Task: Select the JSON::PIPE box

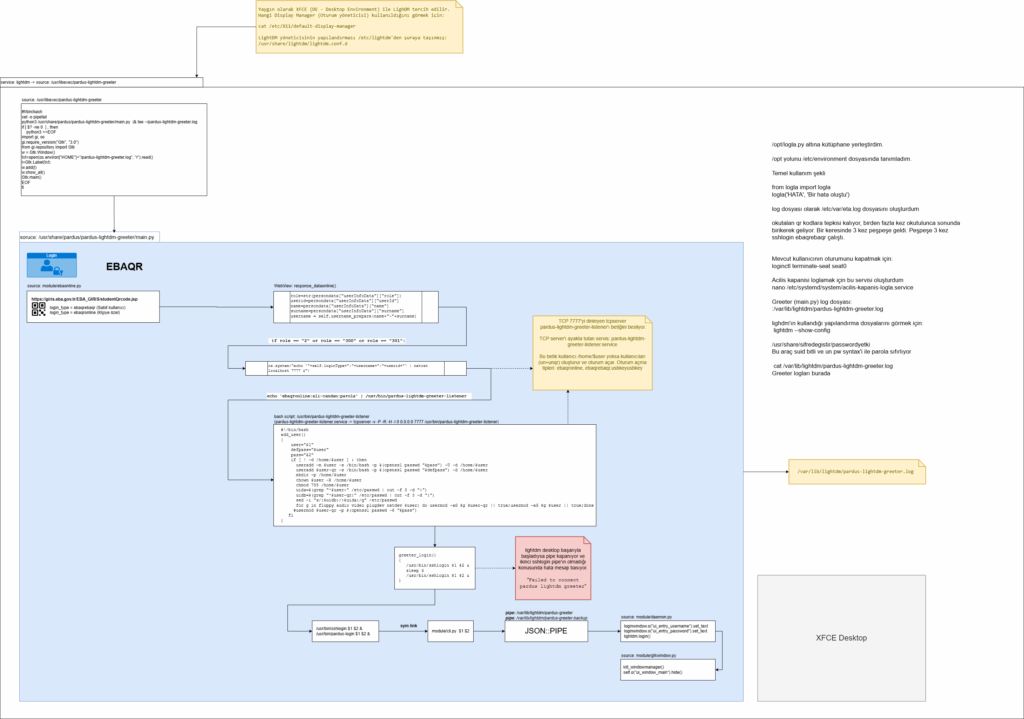Action: [x=546, y=631]
